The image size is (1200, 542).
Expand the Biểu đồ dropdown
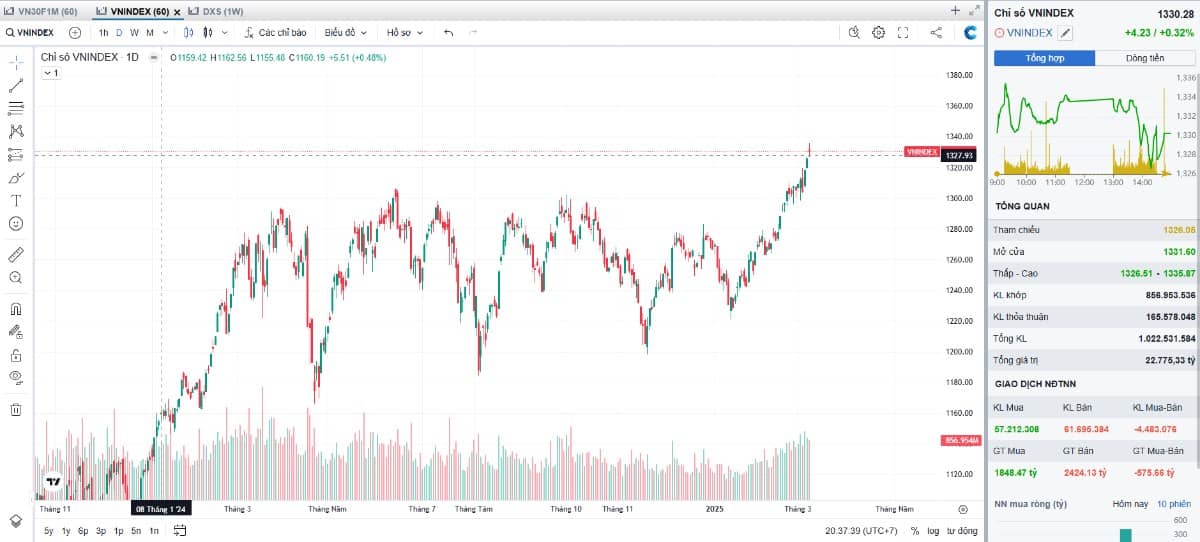click(345, 32)
